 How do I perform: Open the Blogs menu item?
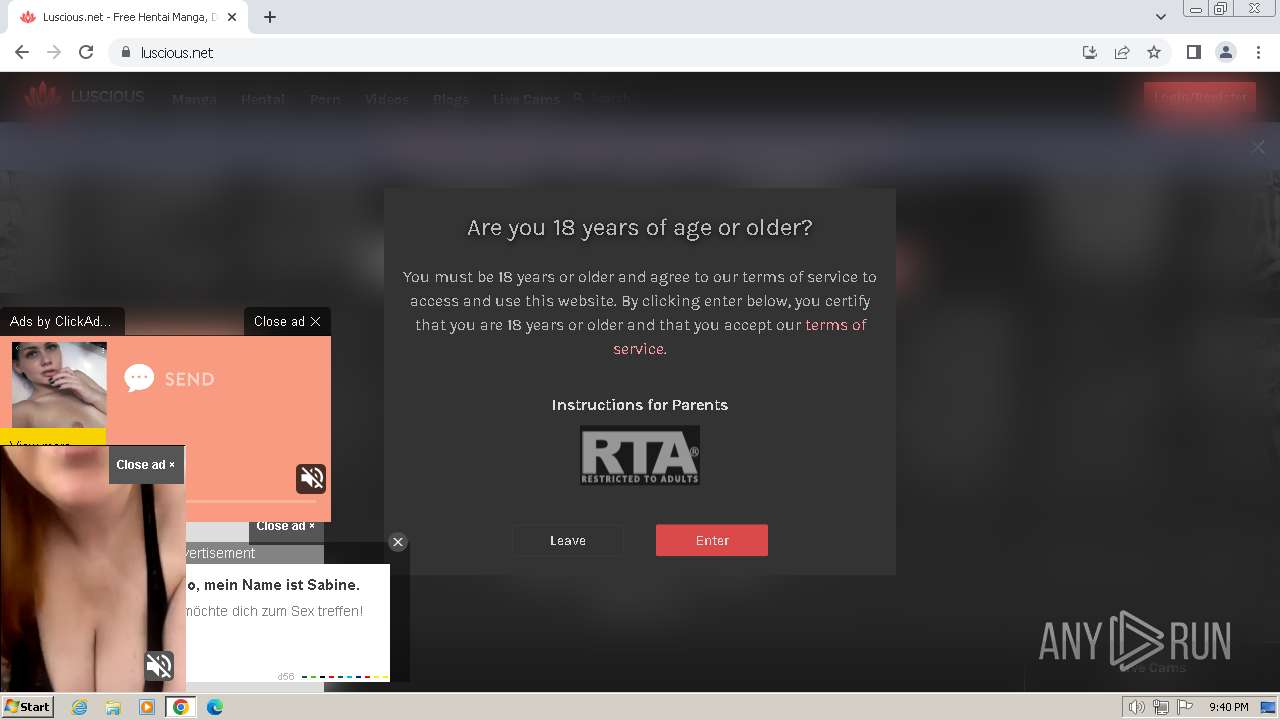pyautogui.click(x=451, y=99)
